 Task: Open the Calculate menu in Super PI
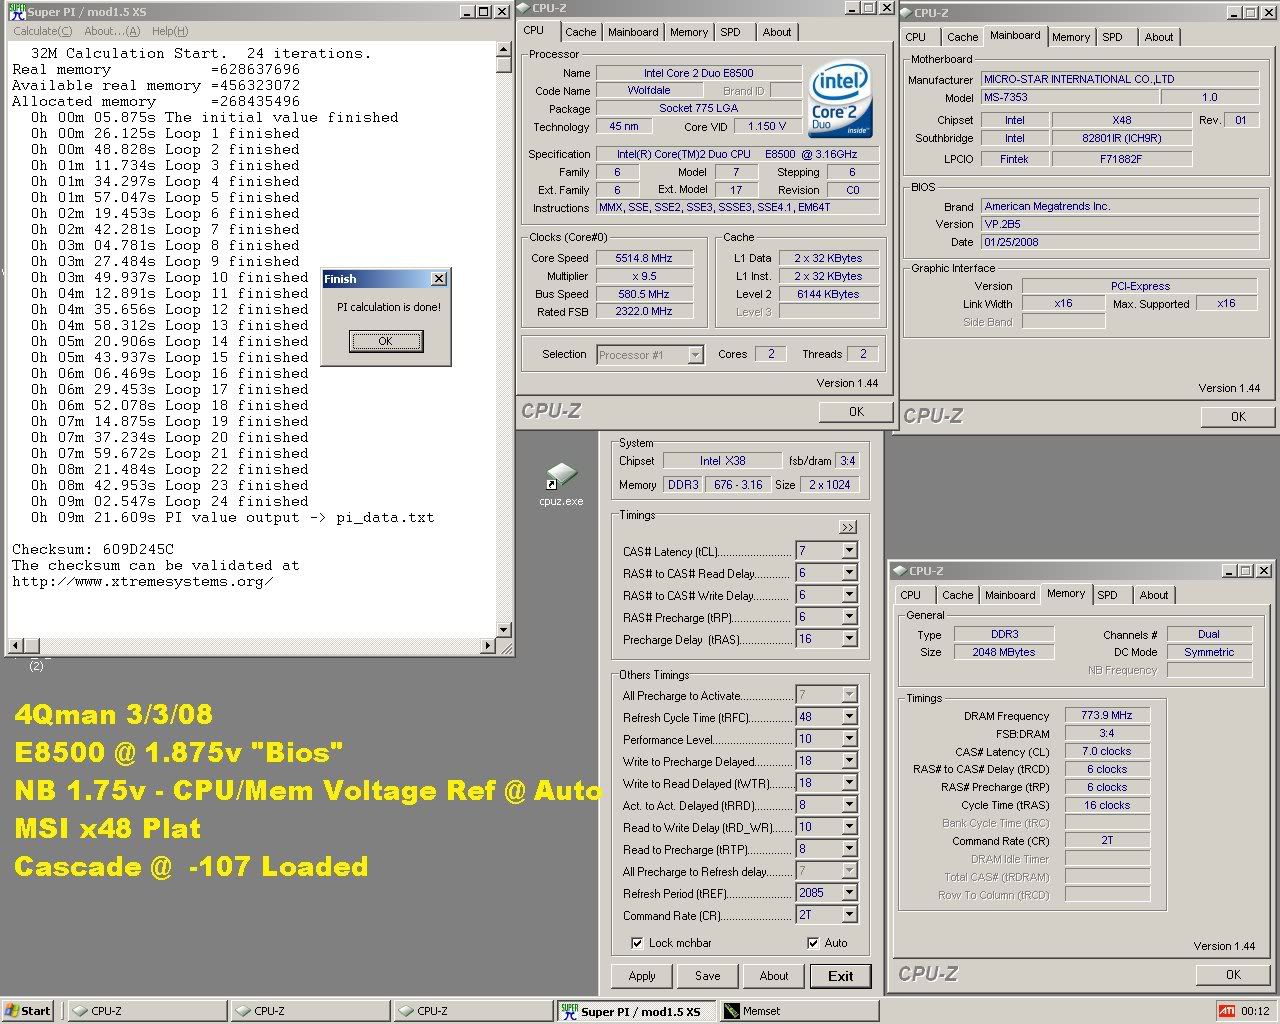pyautogui.click(x=42, y=31)
